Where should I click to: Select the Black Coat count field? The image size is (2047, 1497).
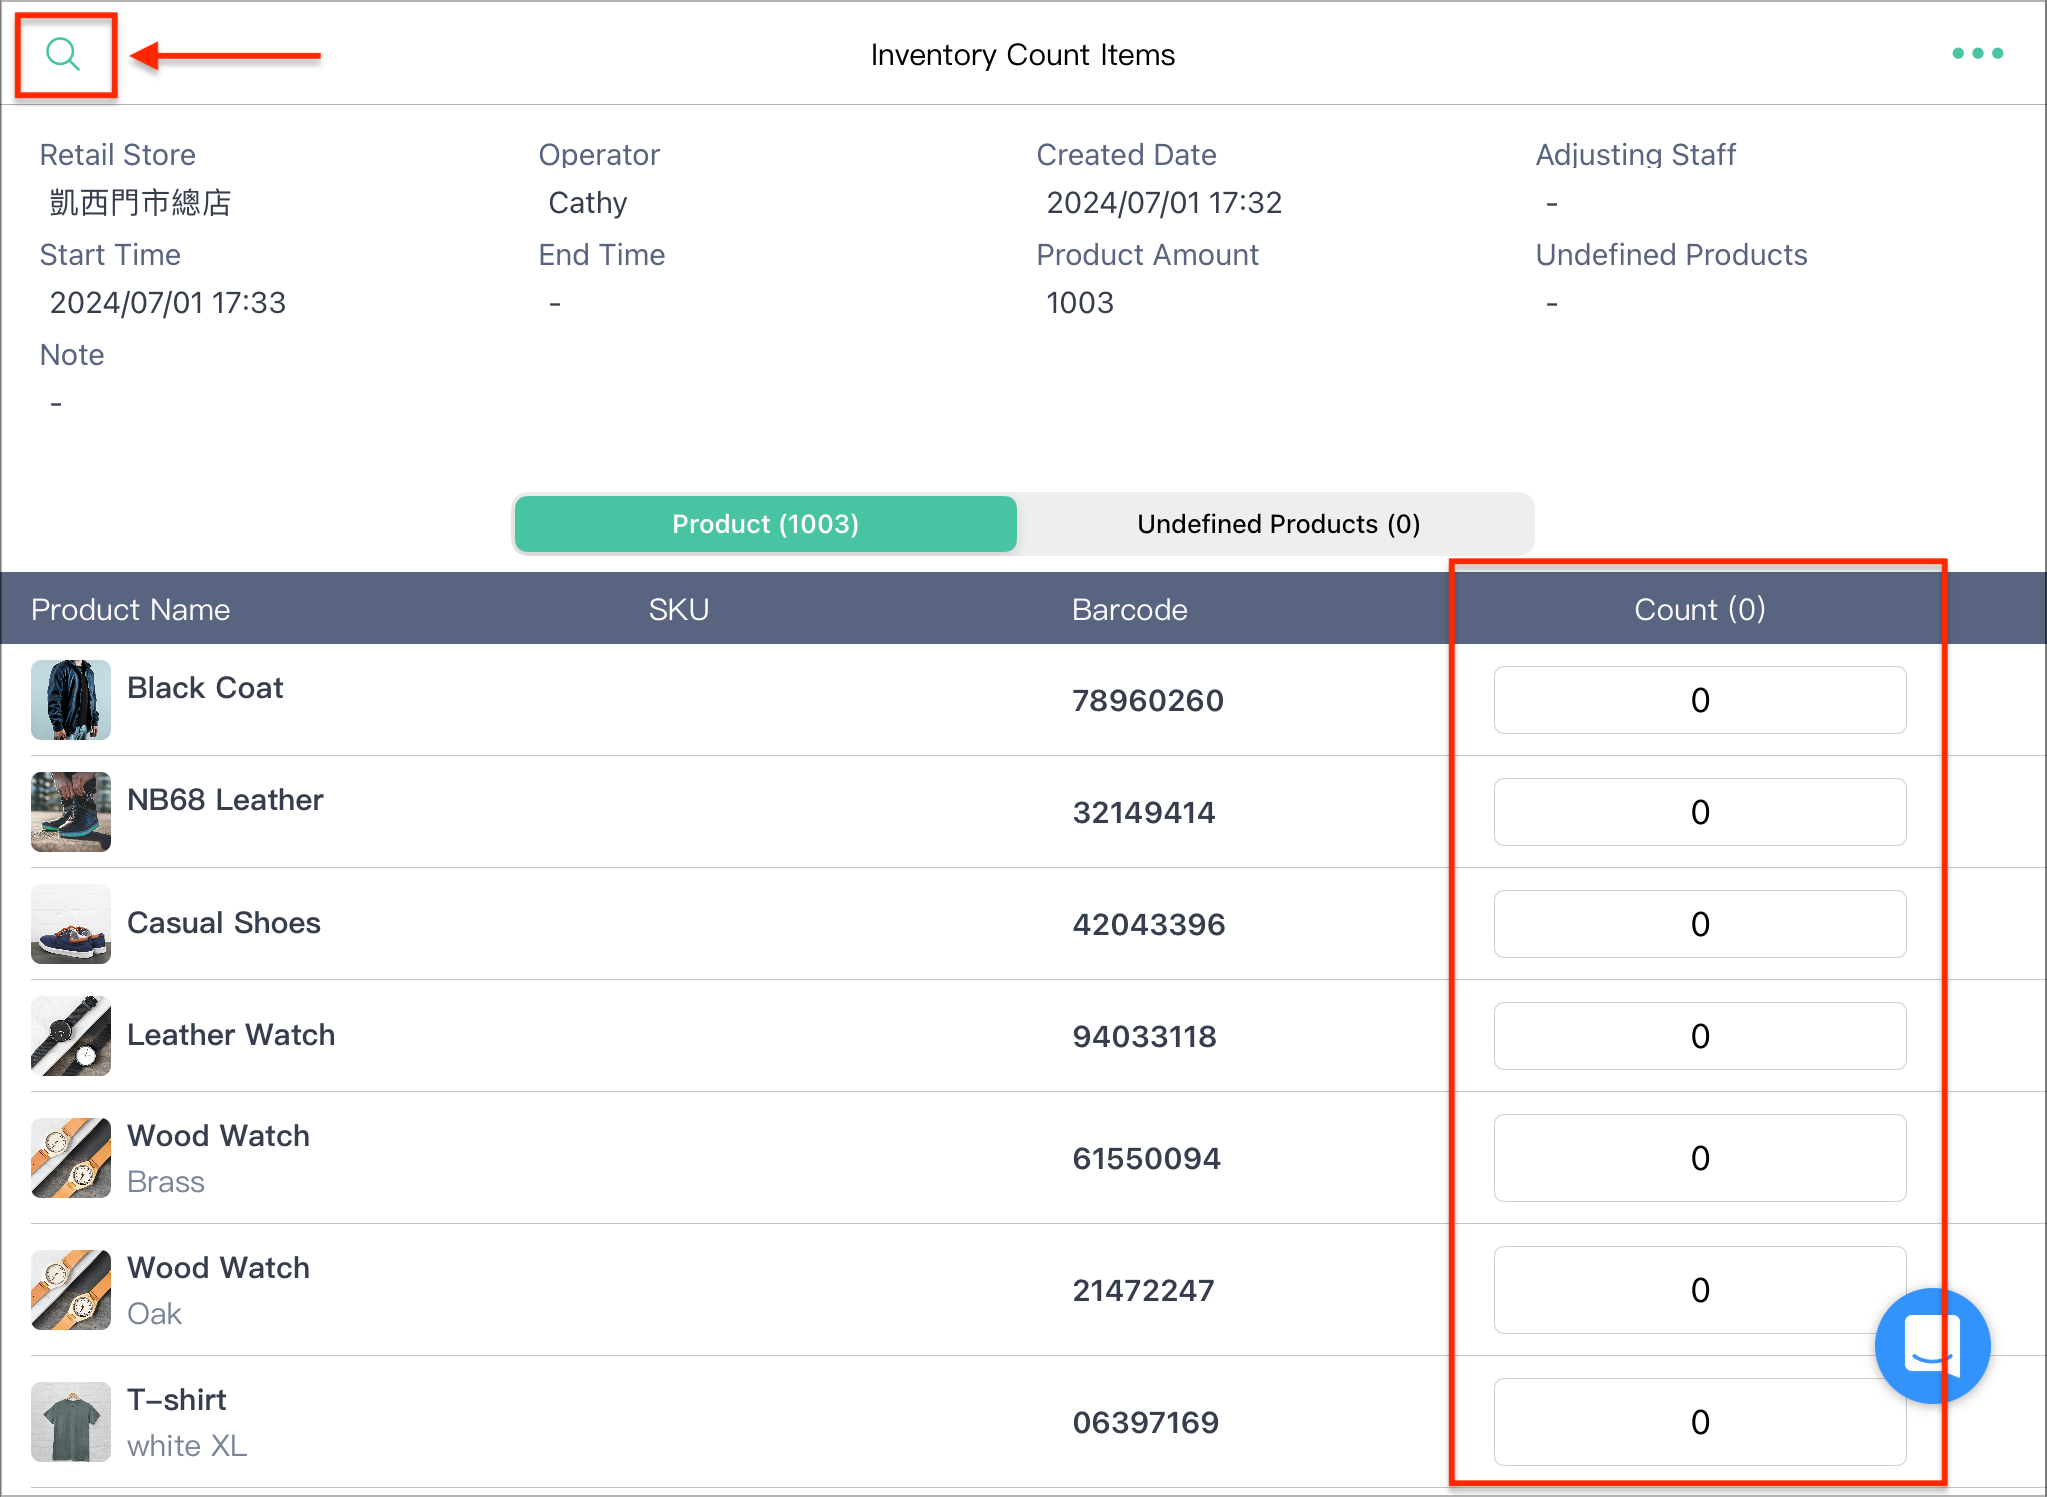[1700, 700]
